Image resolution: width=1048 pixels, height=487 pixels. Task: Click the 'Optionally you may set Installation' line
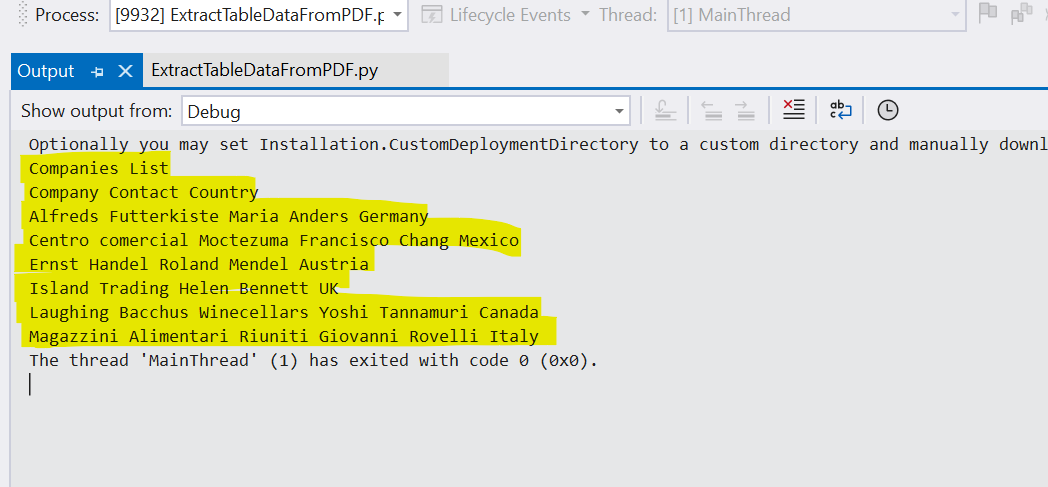[x=538, y=144]
